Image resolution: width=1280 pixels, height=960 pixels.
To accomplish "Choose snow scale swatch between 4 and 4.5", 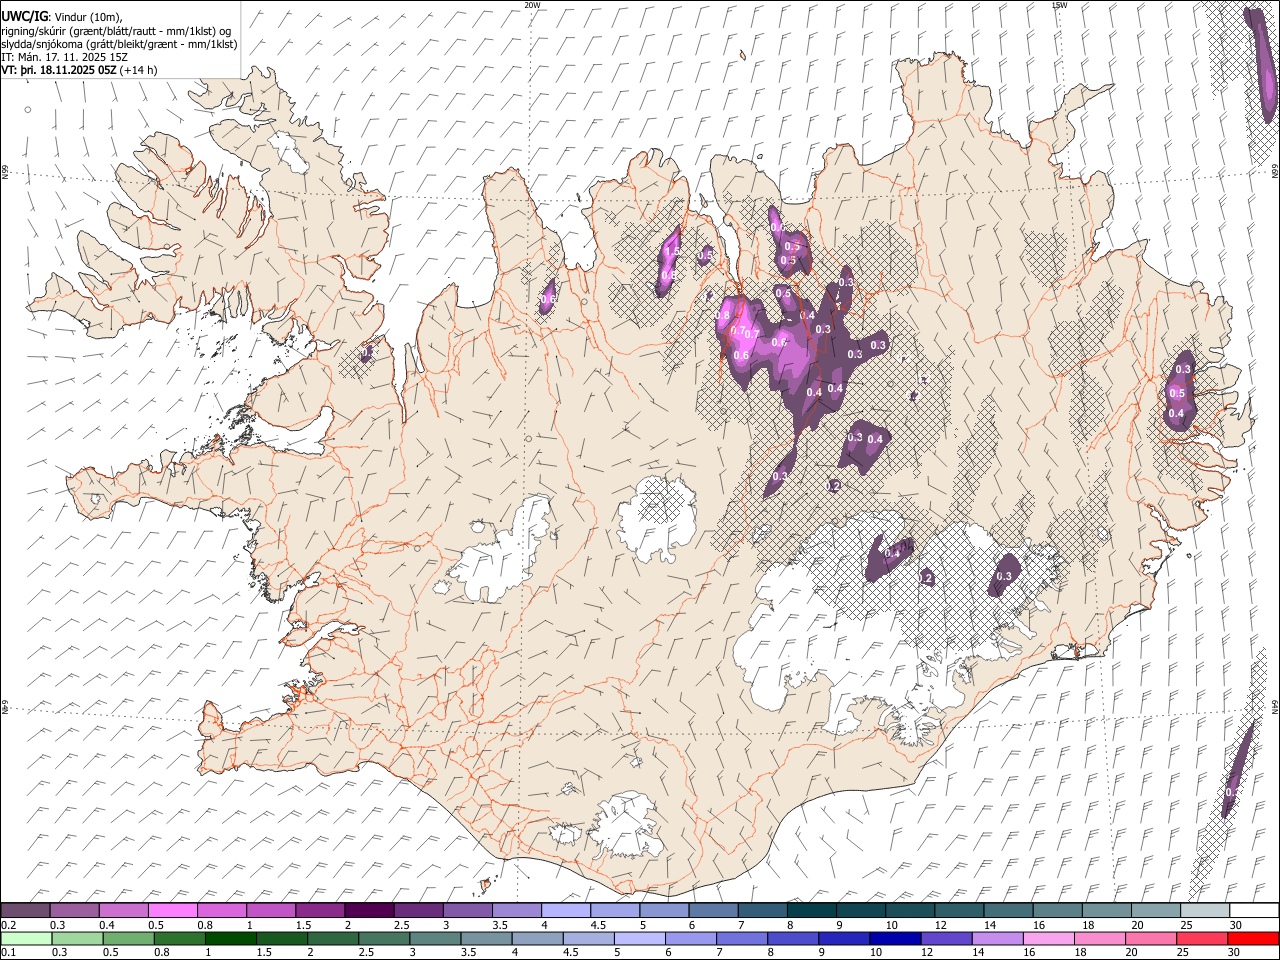I will pos(566,910).
